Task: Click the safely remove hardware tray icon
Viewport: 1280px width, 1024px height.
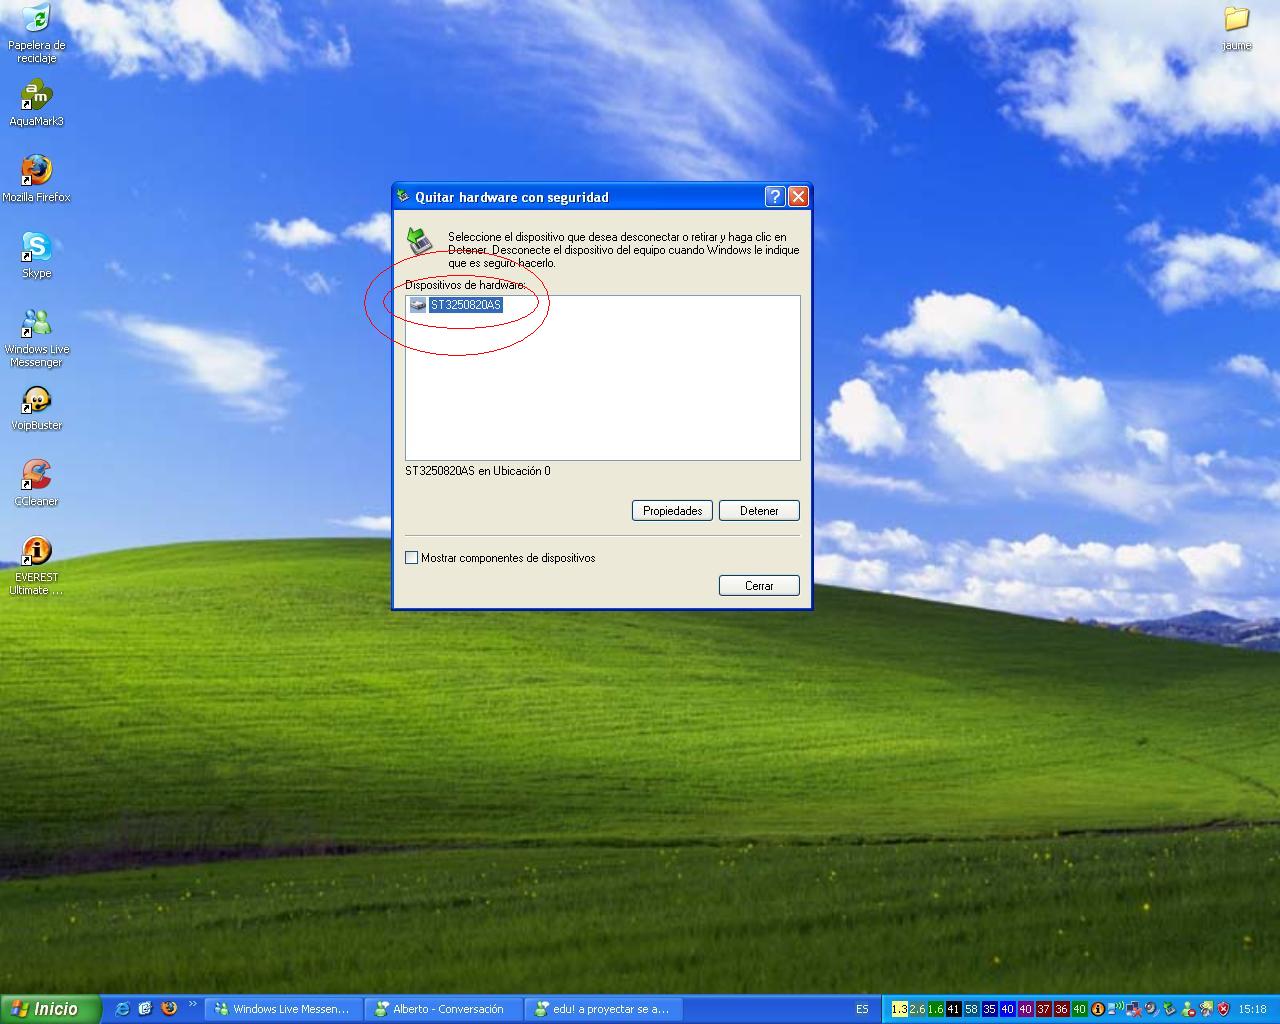Action: pos(1169,1009)
